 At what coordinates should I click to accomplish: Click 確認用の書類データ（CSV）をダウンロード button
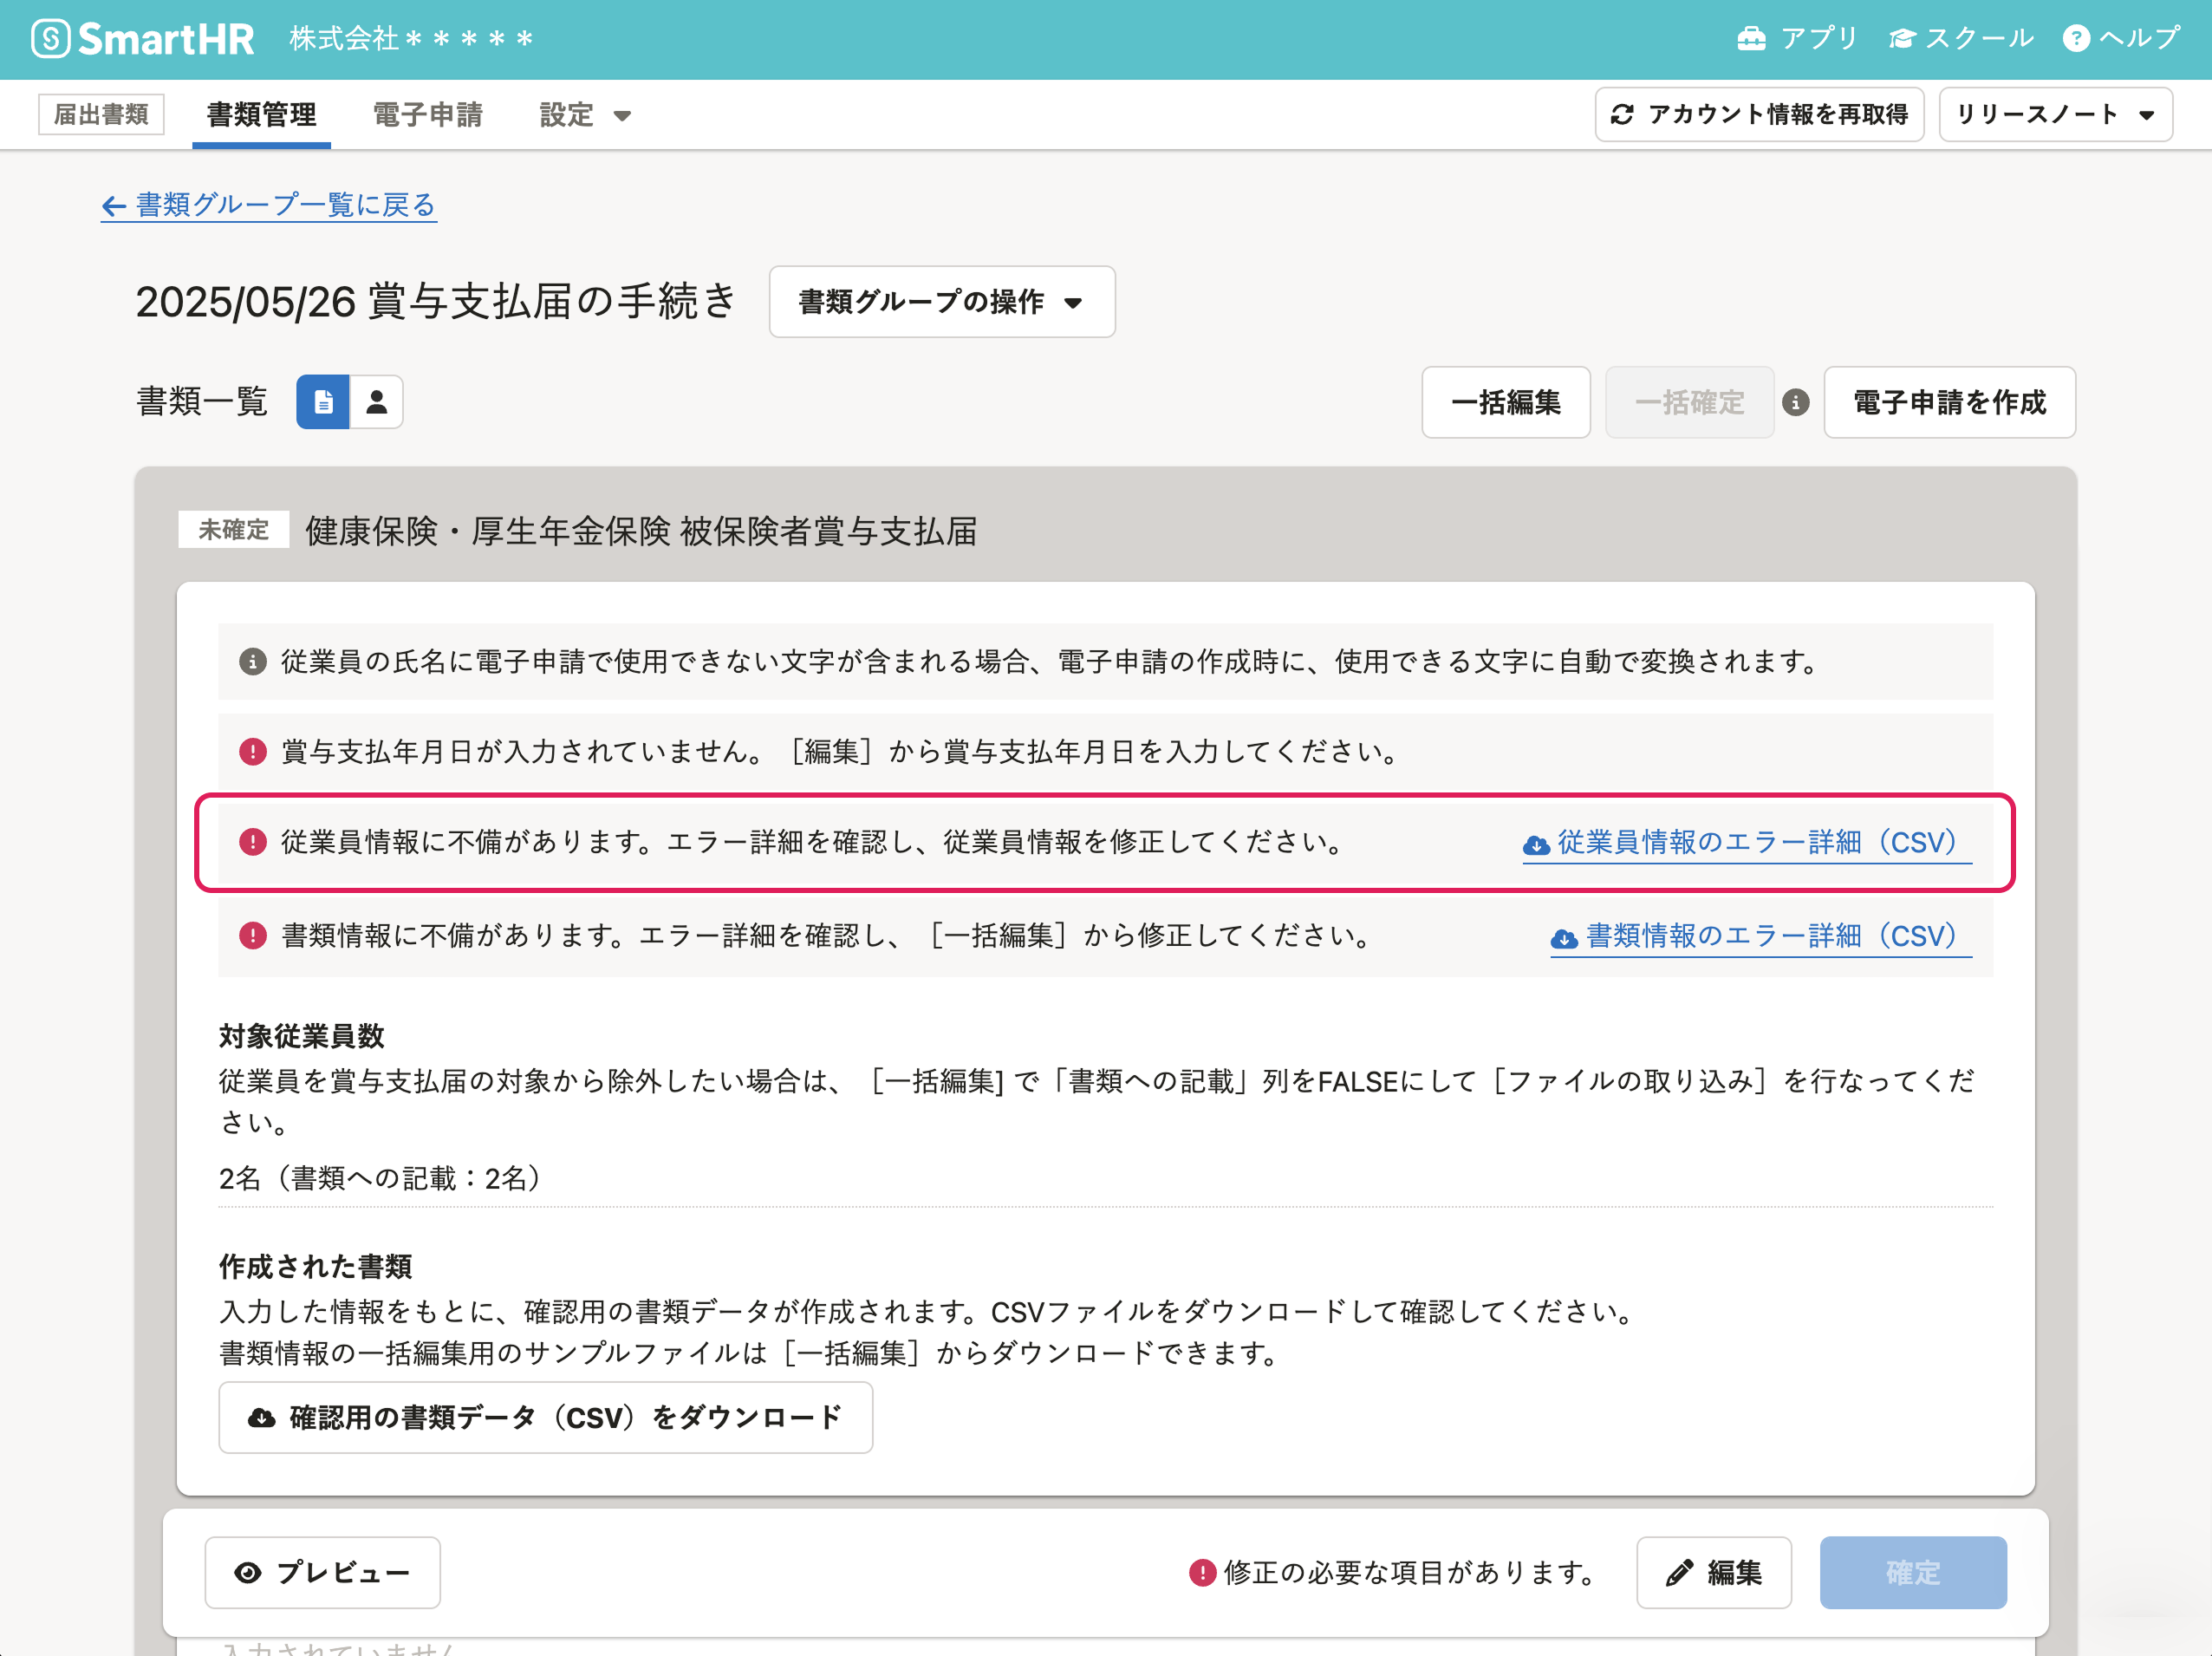(545, 1417)
